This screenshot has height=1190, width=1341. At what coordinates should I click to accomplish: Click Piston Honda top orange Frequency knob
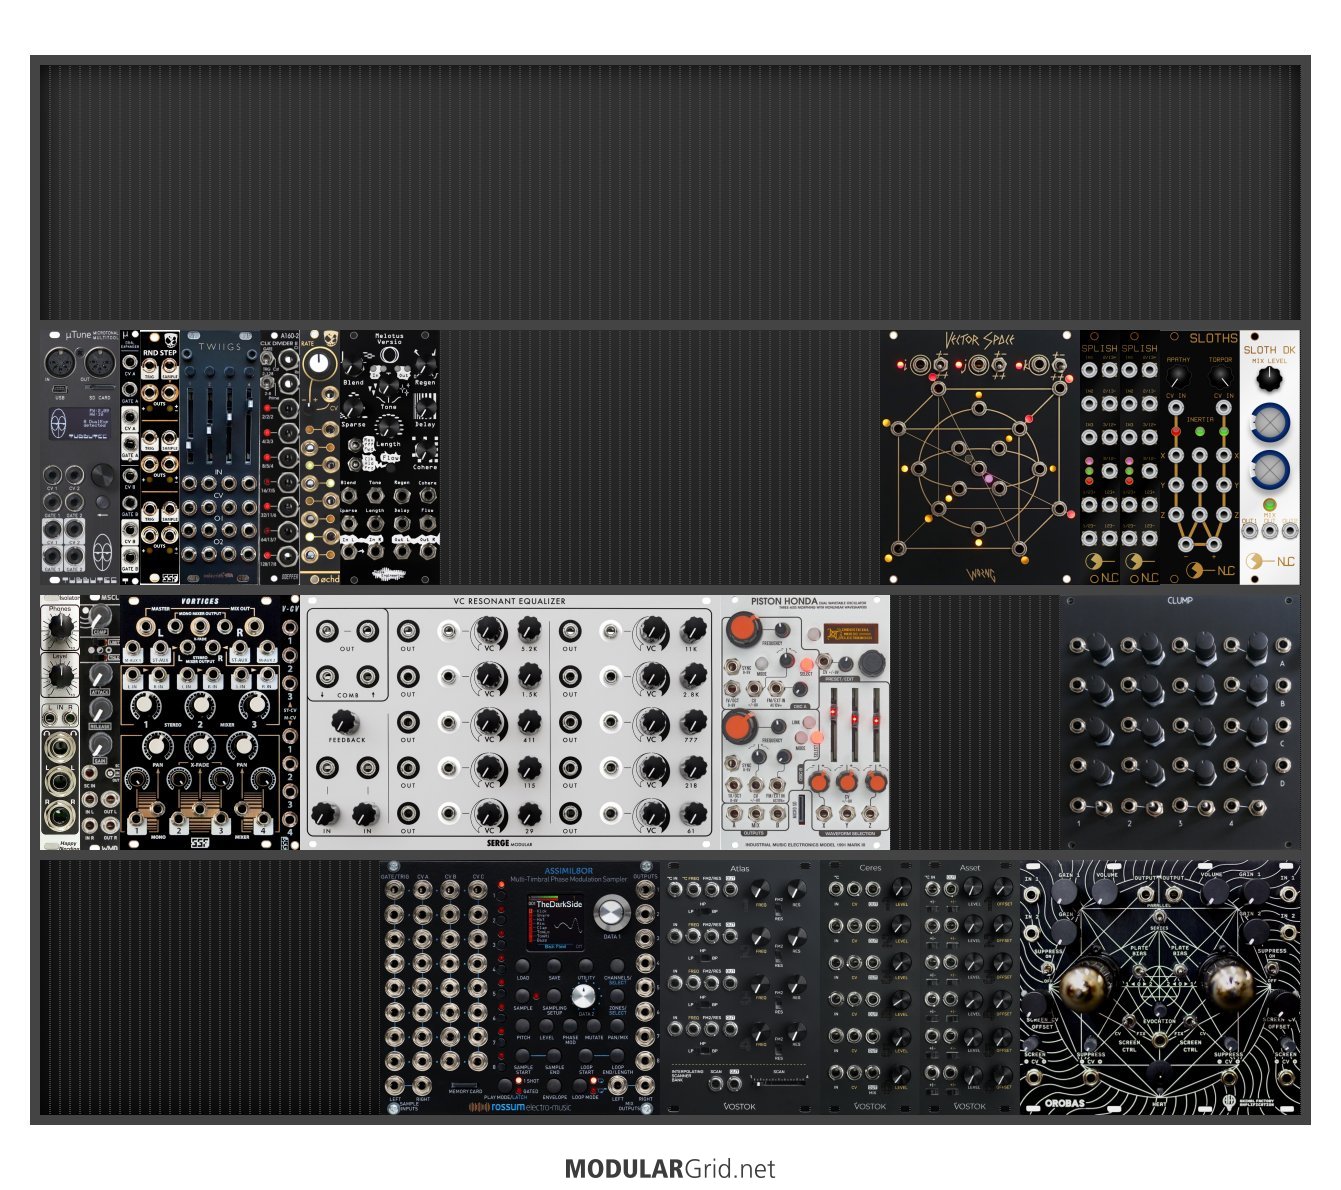pos(744,629)
